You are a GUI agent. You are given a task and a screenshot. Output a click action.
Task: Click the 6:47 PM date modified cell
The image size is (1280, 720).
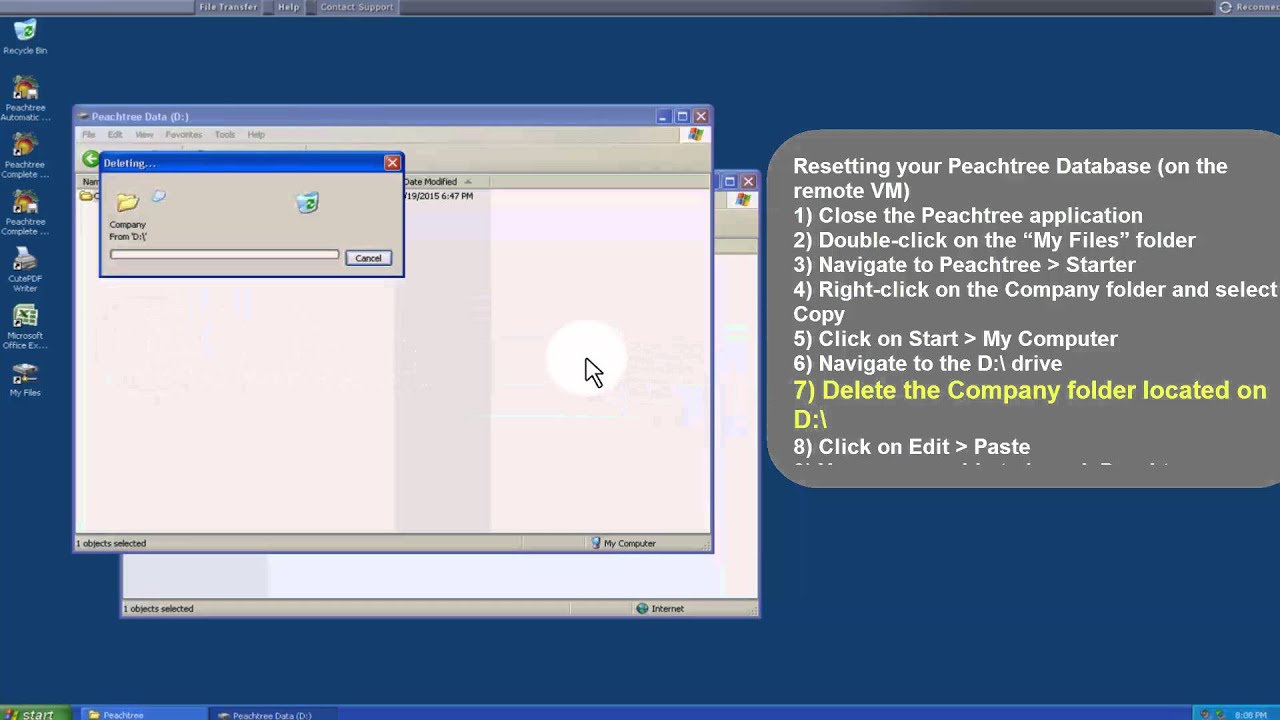click(438, 196)
